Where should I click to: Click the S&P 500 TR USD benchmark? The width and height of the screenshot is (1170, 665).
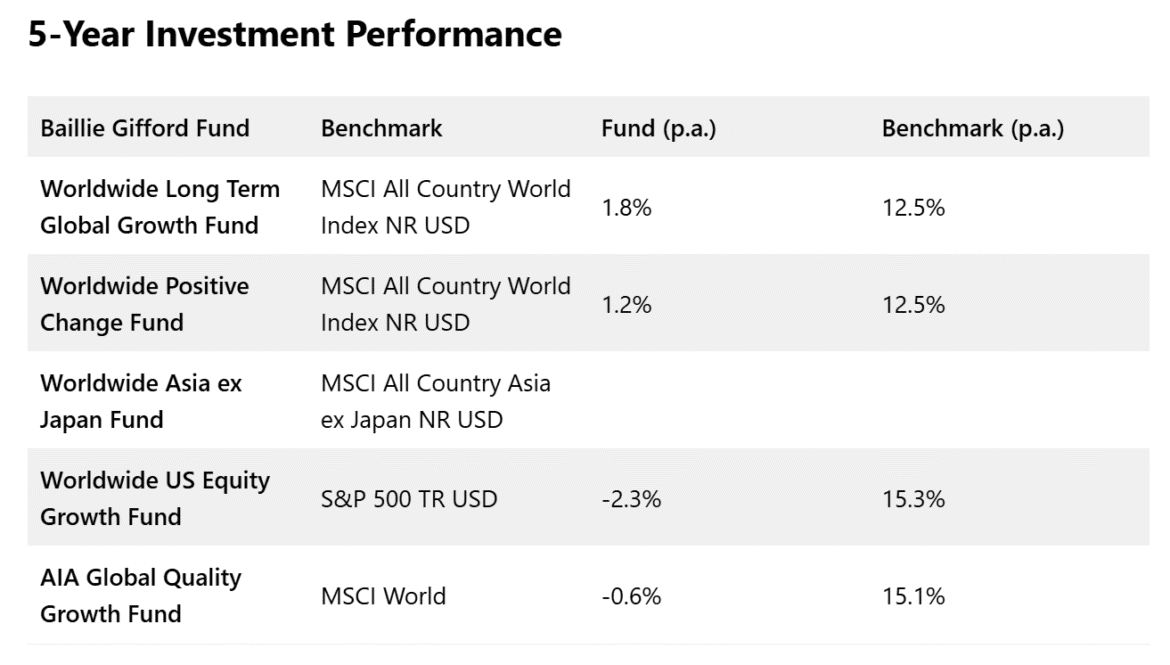coord(408,498)
